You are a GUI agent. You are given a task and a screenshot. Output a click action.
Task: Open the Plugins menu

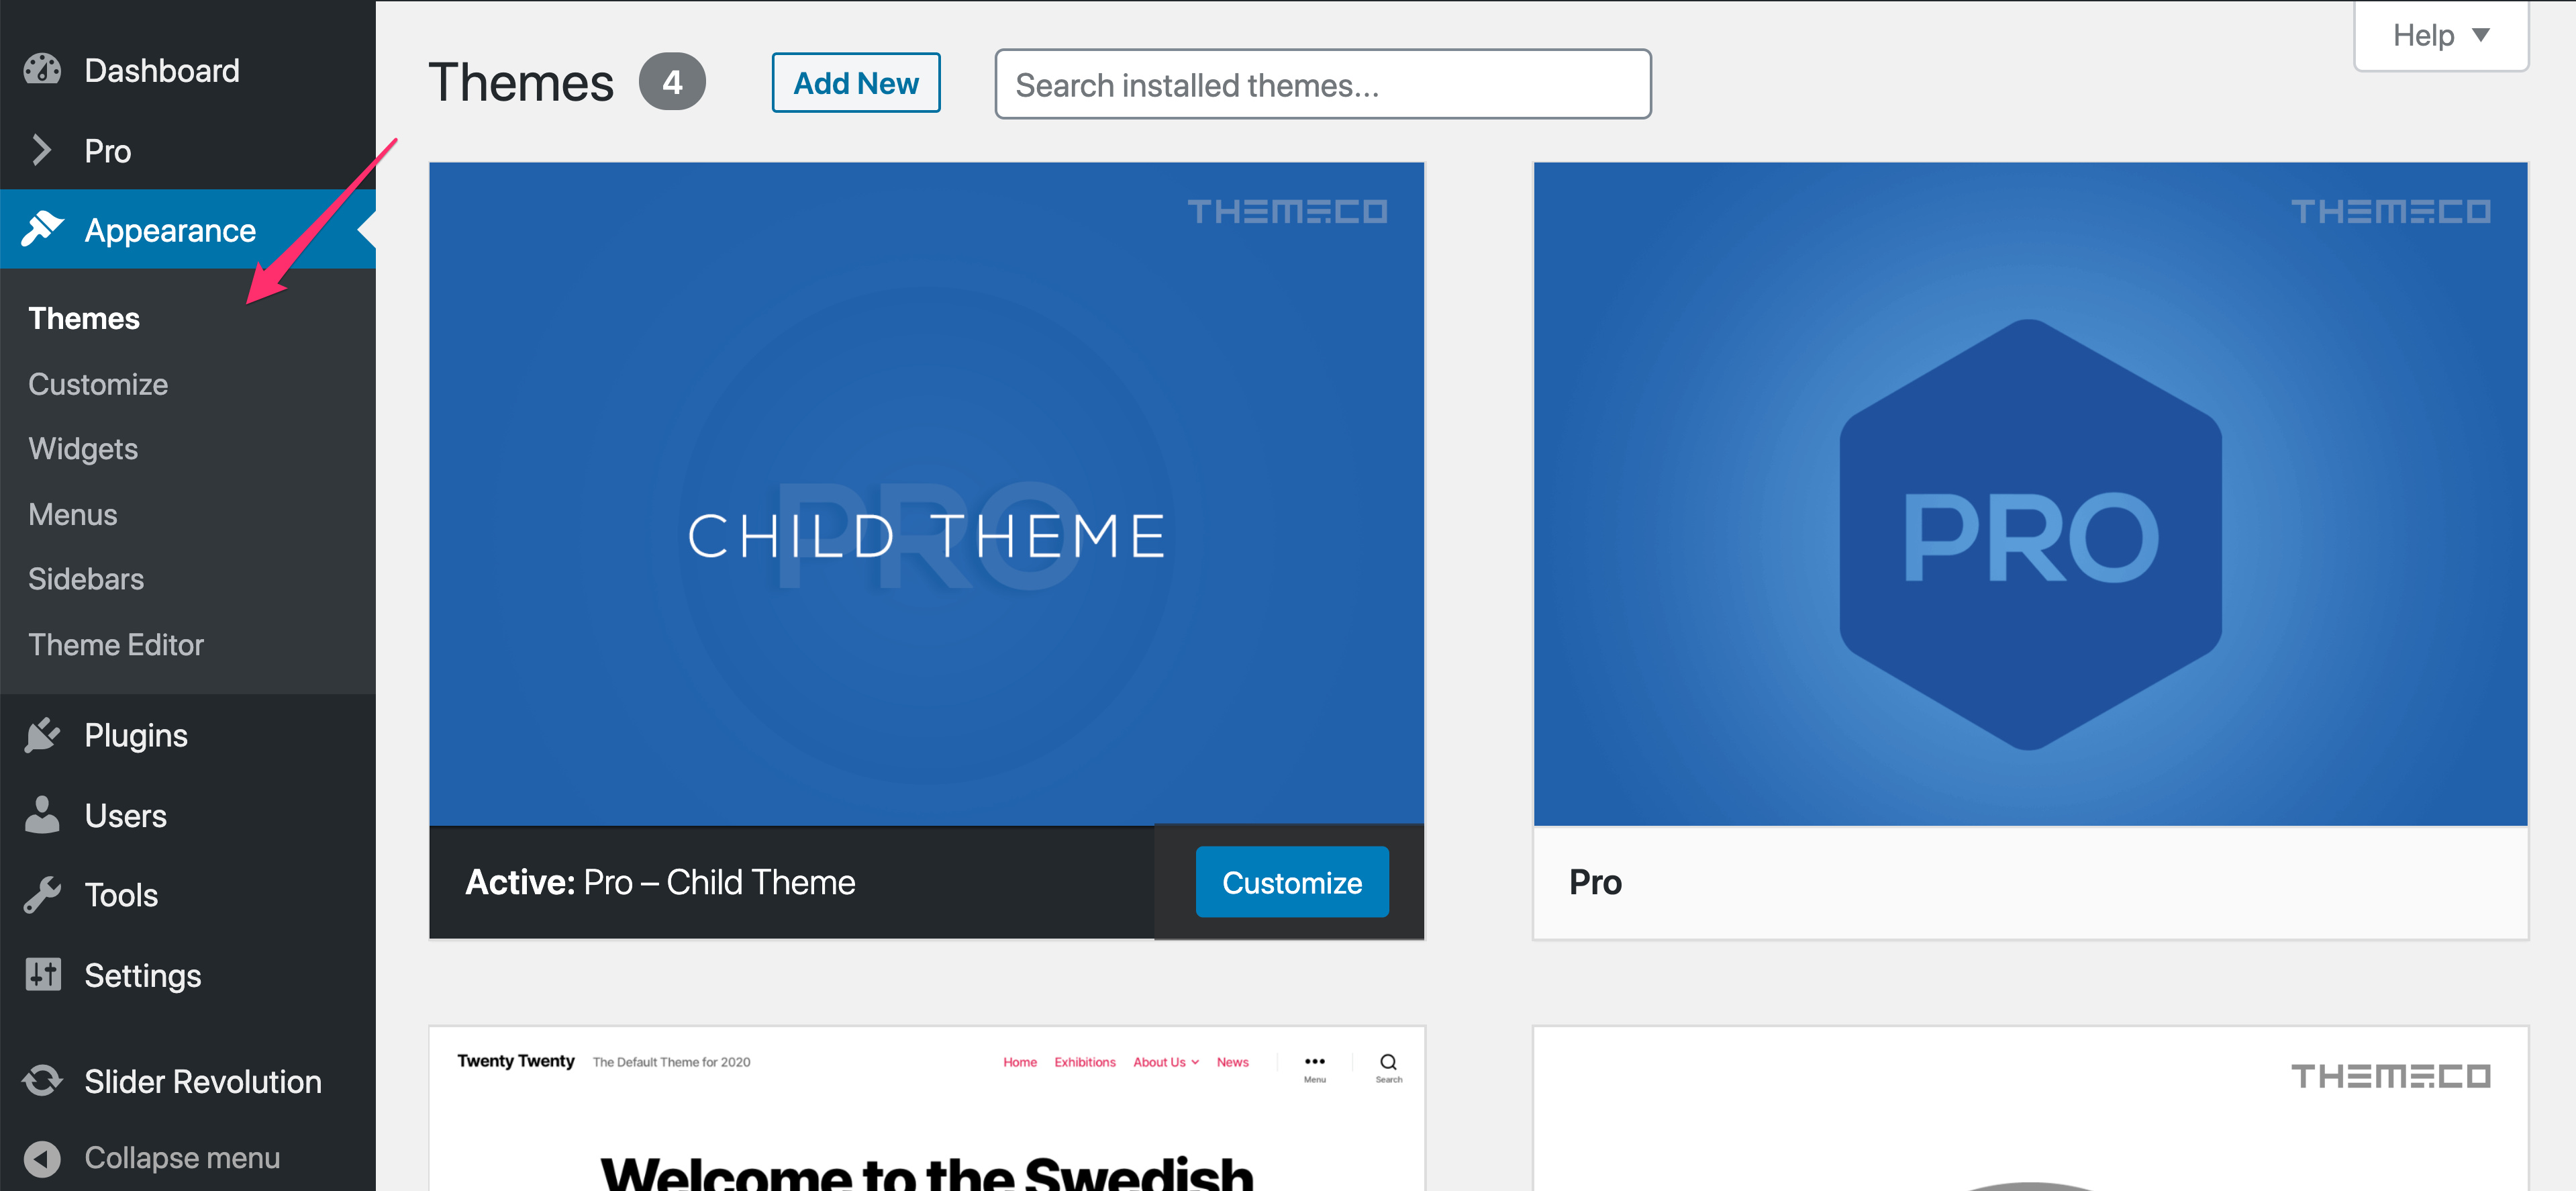click(x=188, y=735)
